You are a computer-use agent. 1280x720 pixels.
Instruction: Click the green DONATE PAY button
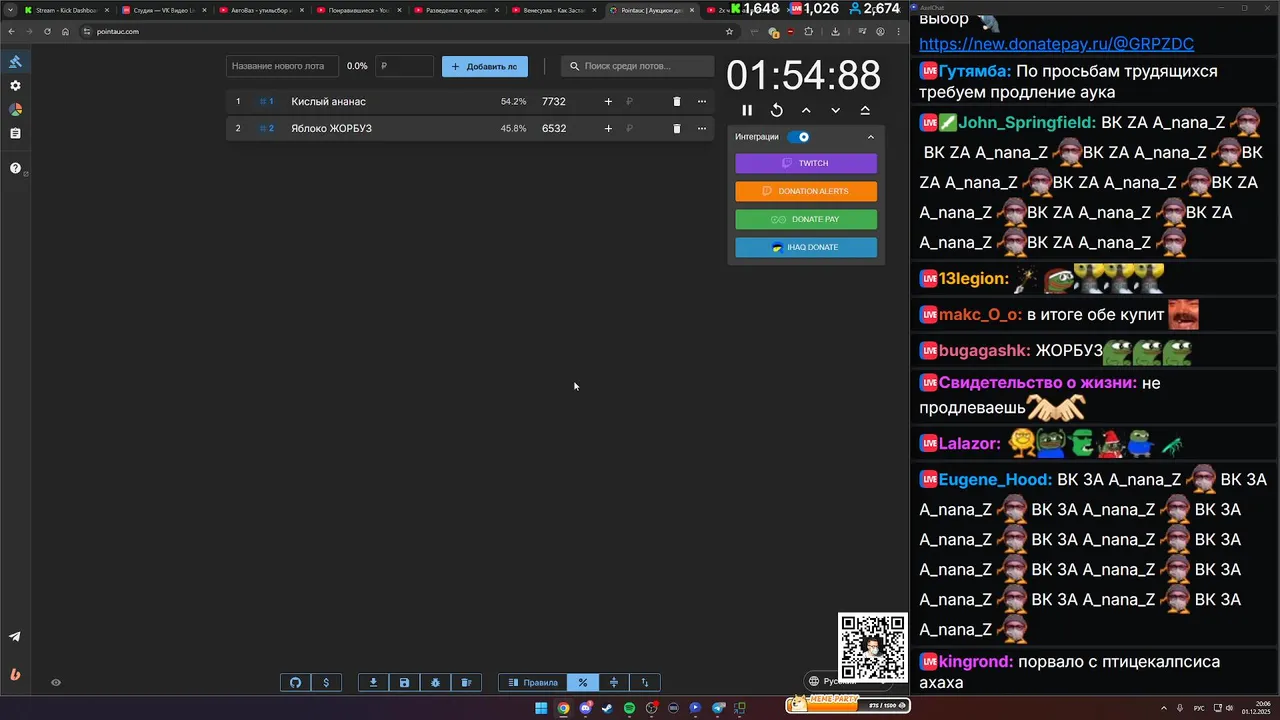tap(806, 219)
